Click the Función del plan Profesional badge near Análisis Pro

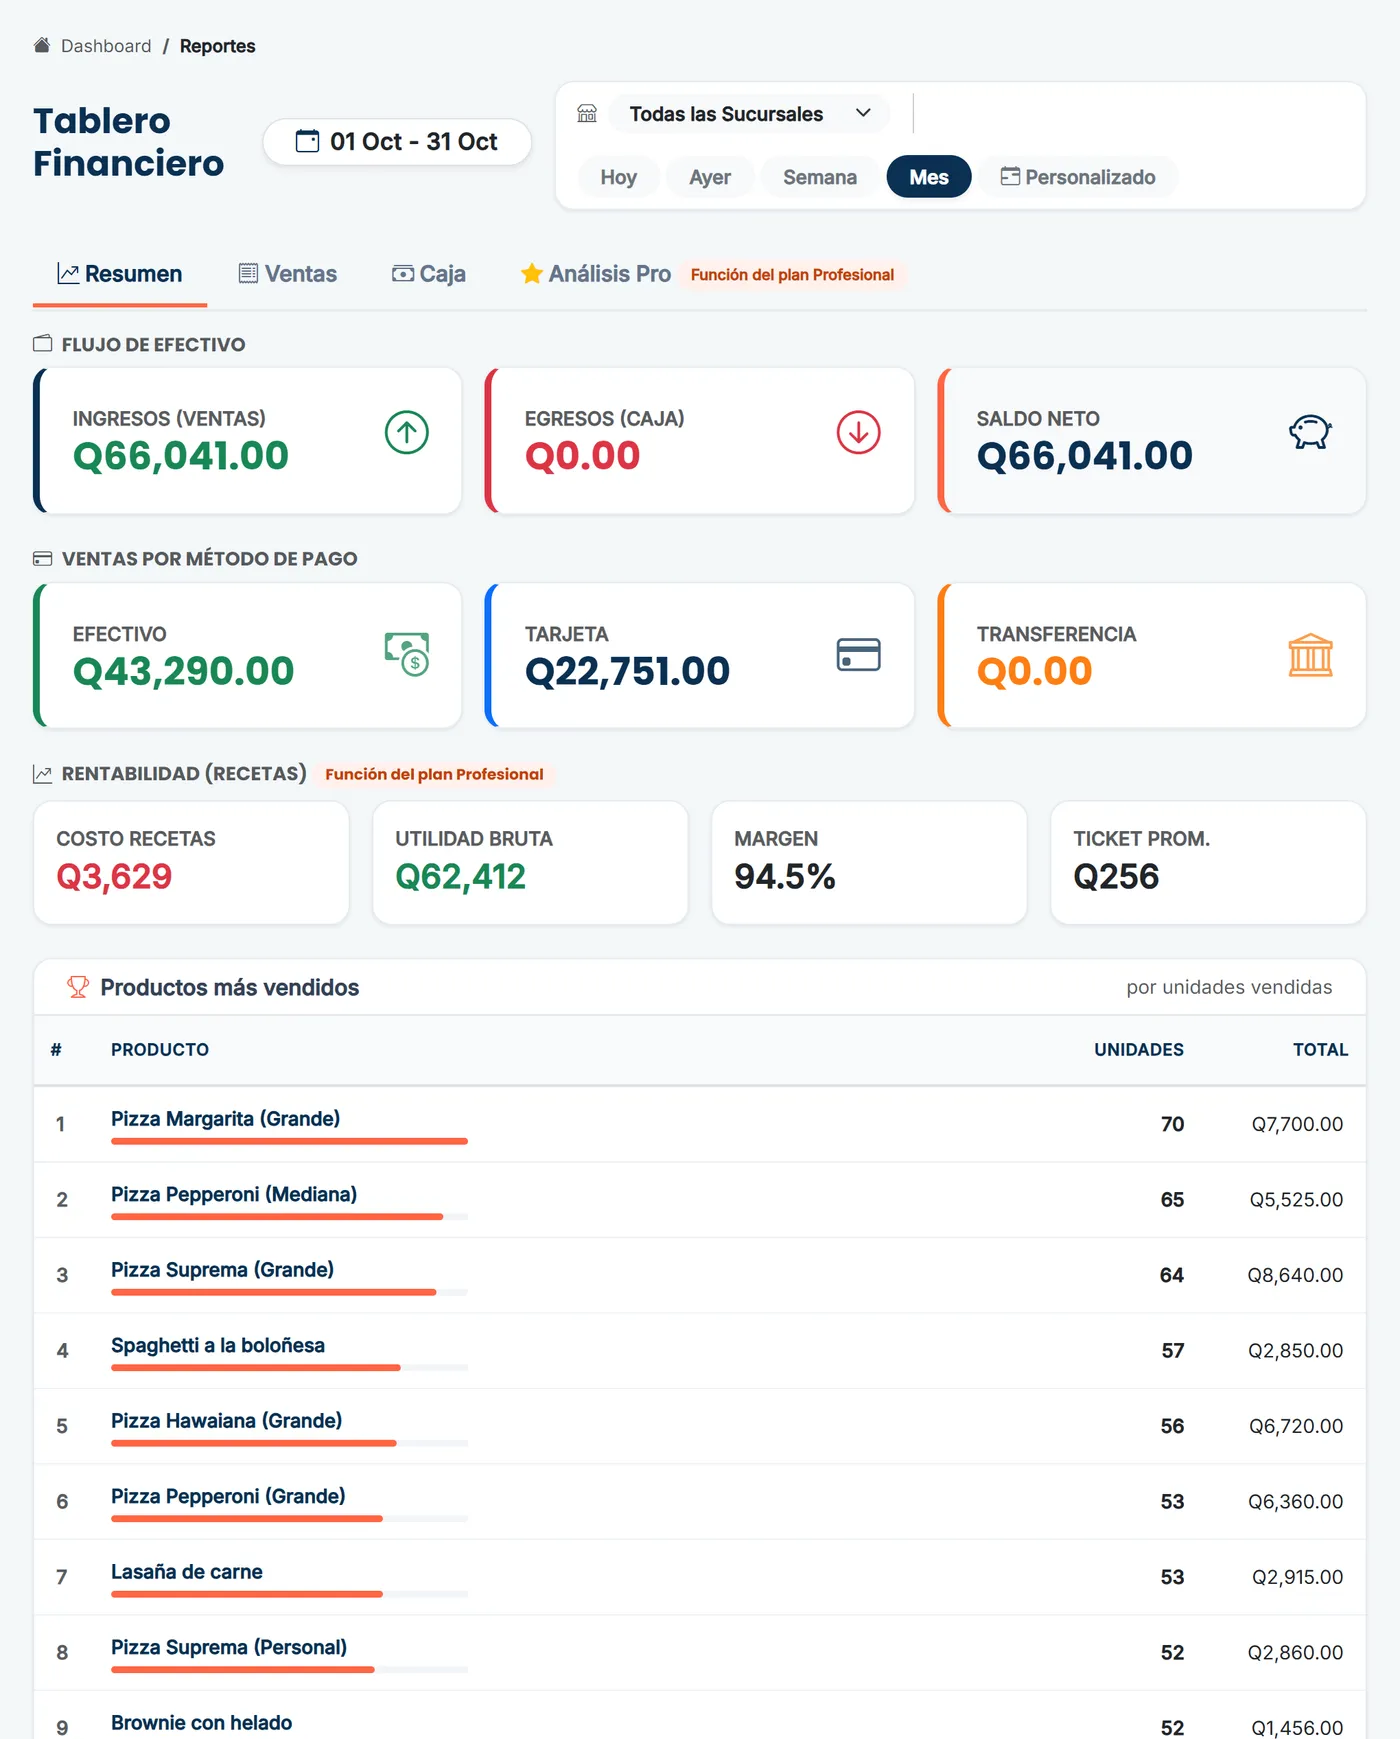(792, 275)
